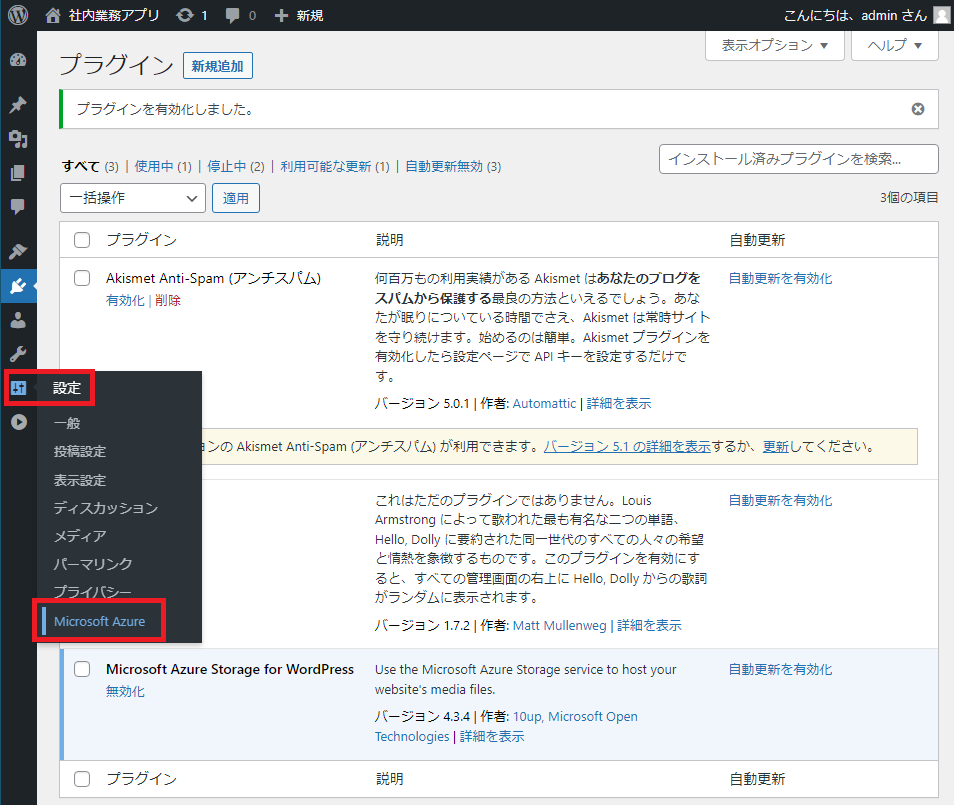View Akismet details via 詳細を表示
Viewport: 954px width, 805px height.
tap(619, 403)
